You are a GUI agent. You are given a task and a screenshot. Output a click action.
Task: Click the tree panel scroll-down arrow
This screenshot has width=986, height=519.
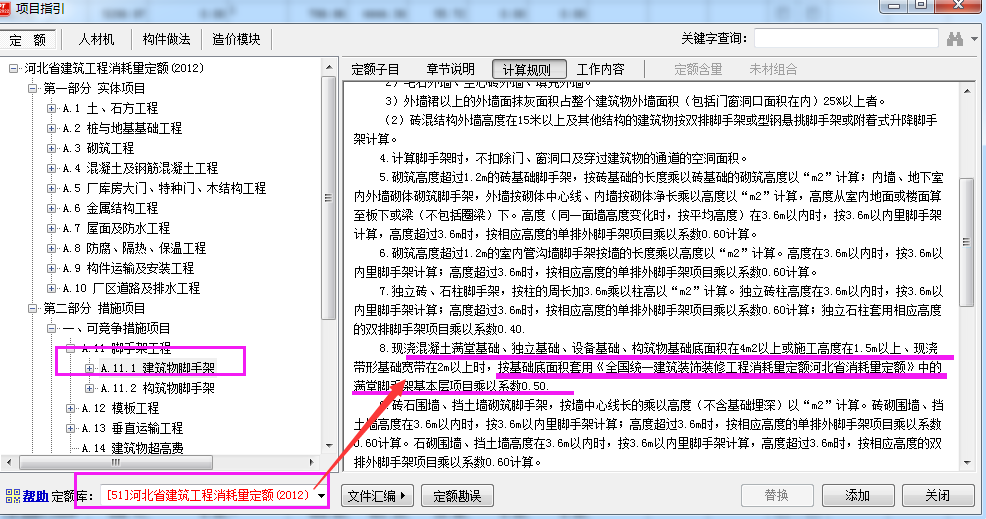pos(328,446)
